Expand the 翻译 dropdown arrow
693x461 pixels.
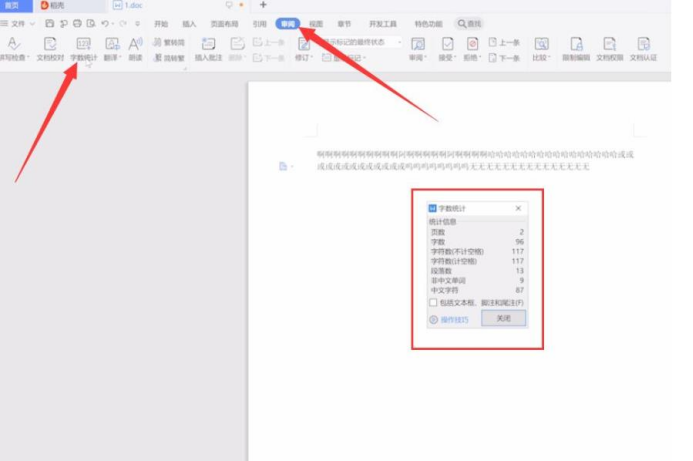120,58
